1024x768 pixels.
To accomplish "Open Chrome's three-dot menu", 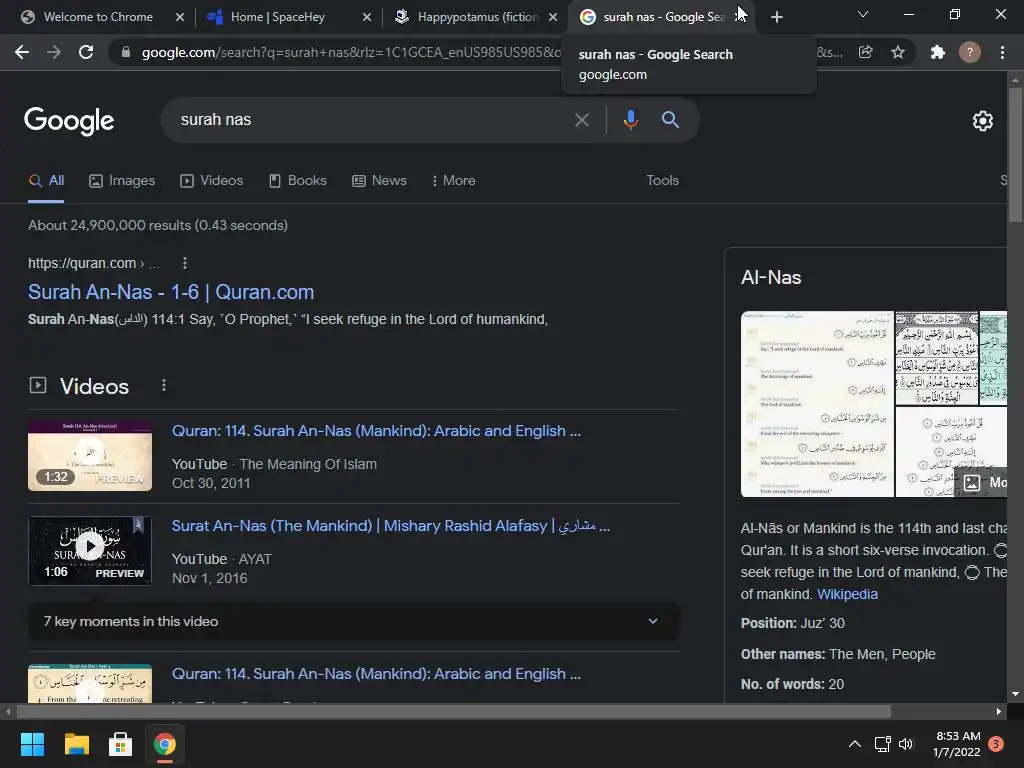I will click(1002, 52).
